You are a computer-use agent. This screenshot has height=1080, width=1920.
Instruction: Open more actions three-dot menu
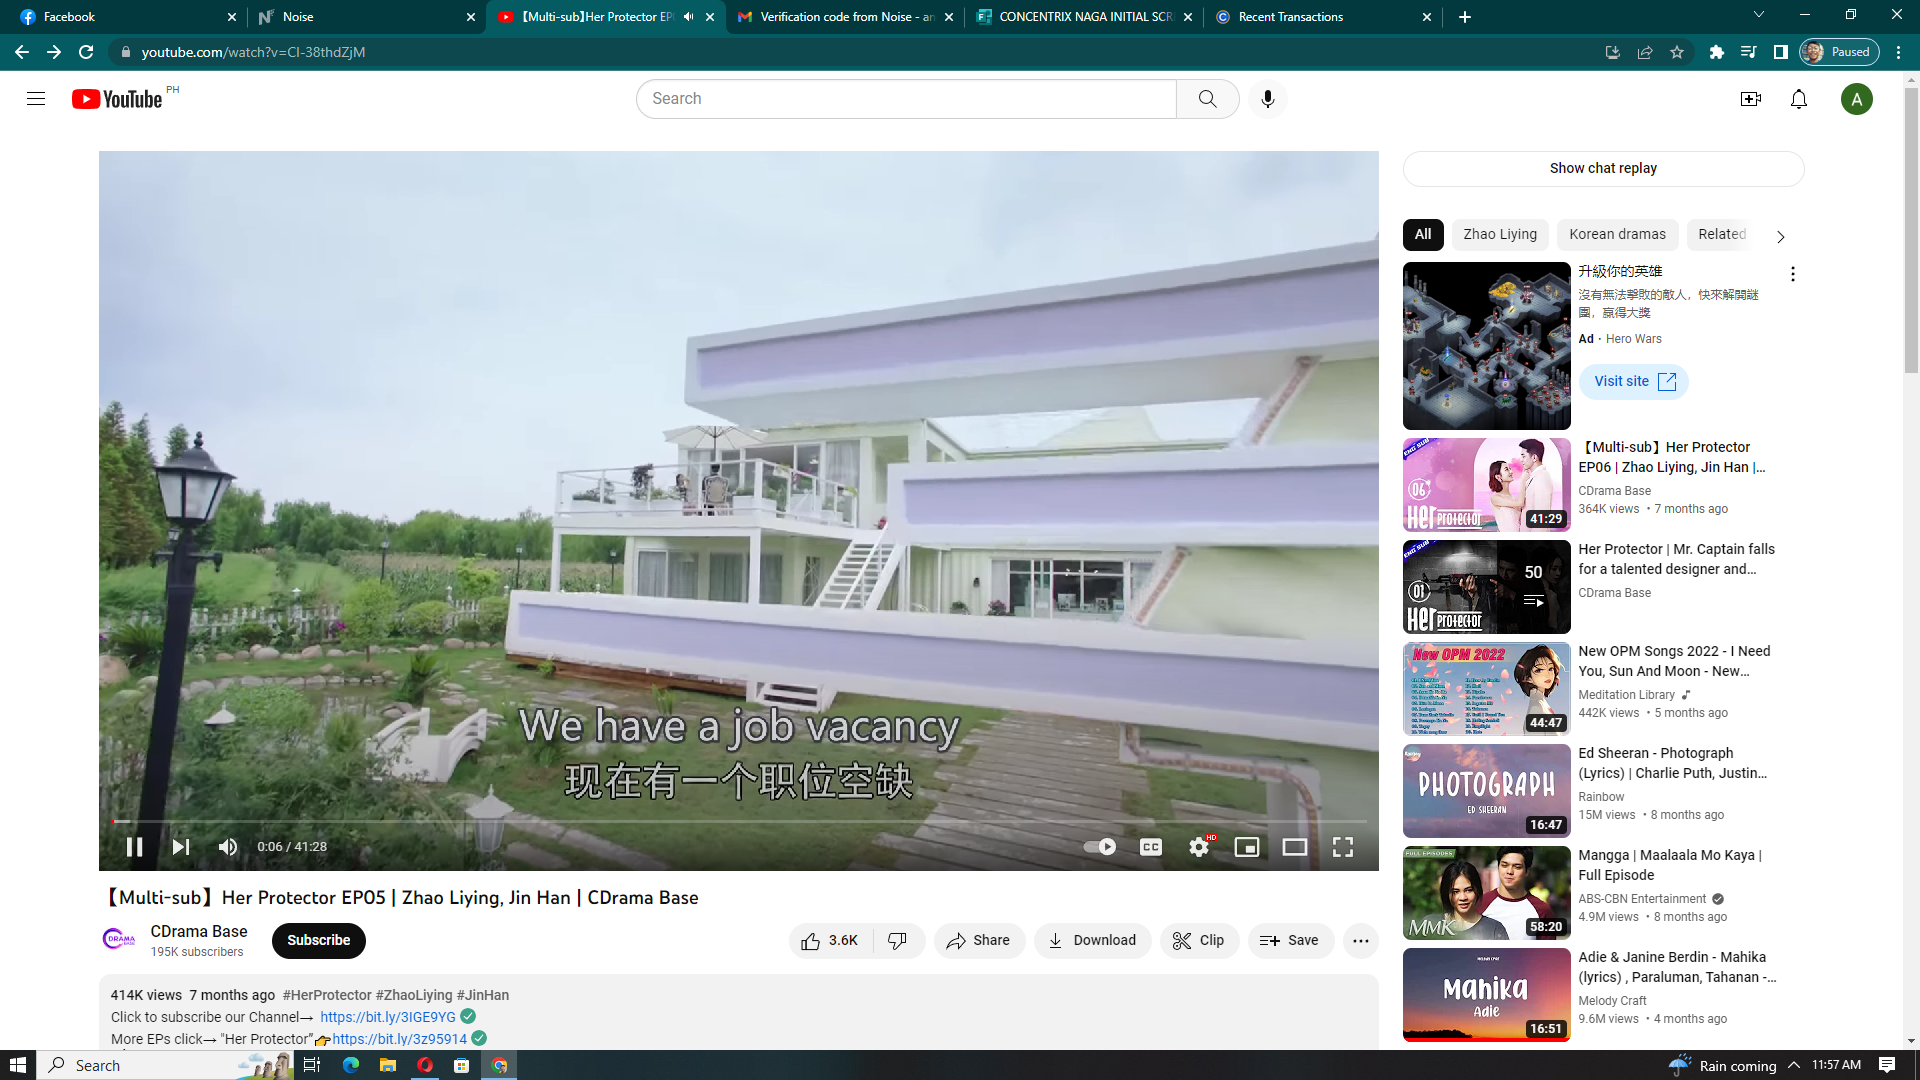[x=1361, y=941]
